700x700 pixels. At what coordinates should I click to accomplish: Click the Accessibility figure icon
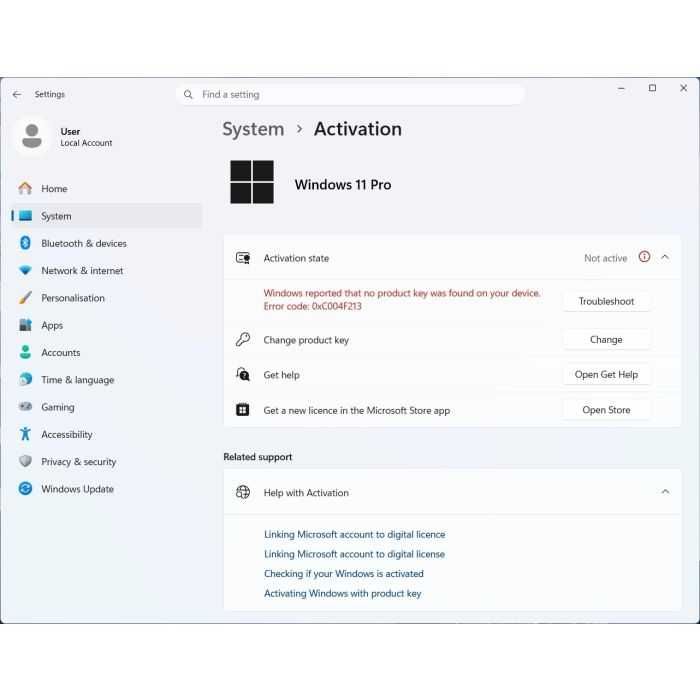(25, 434)
